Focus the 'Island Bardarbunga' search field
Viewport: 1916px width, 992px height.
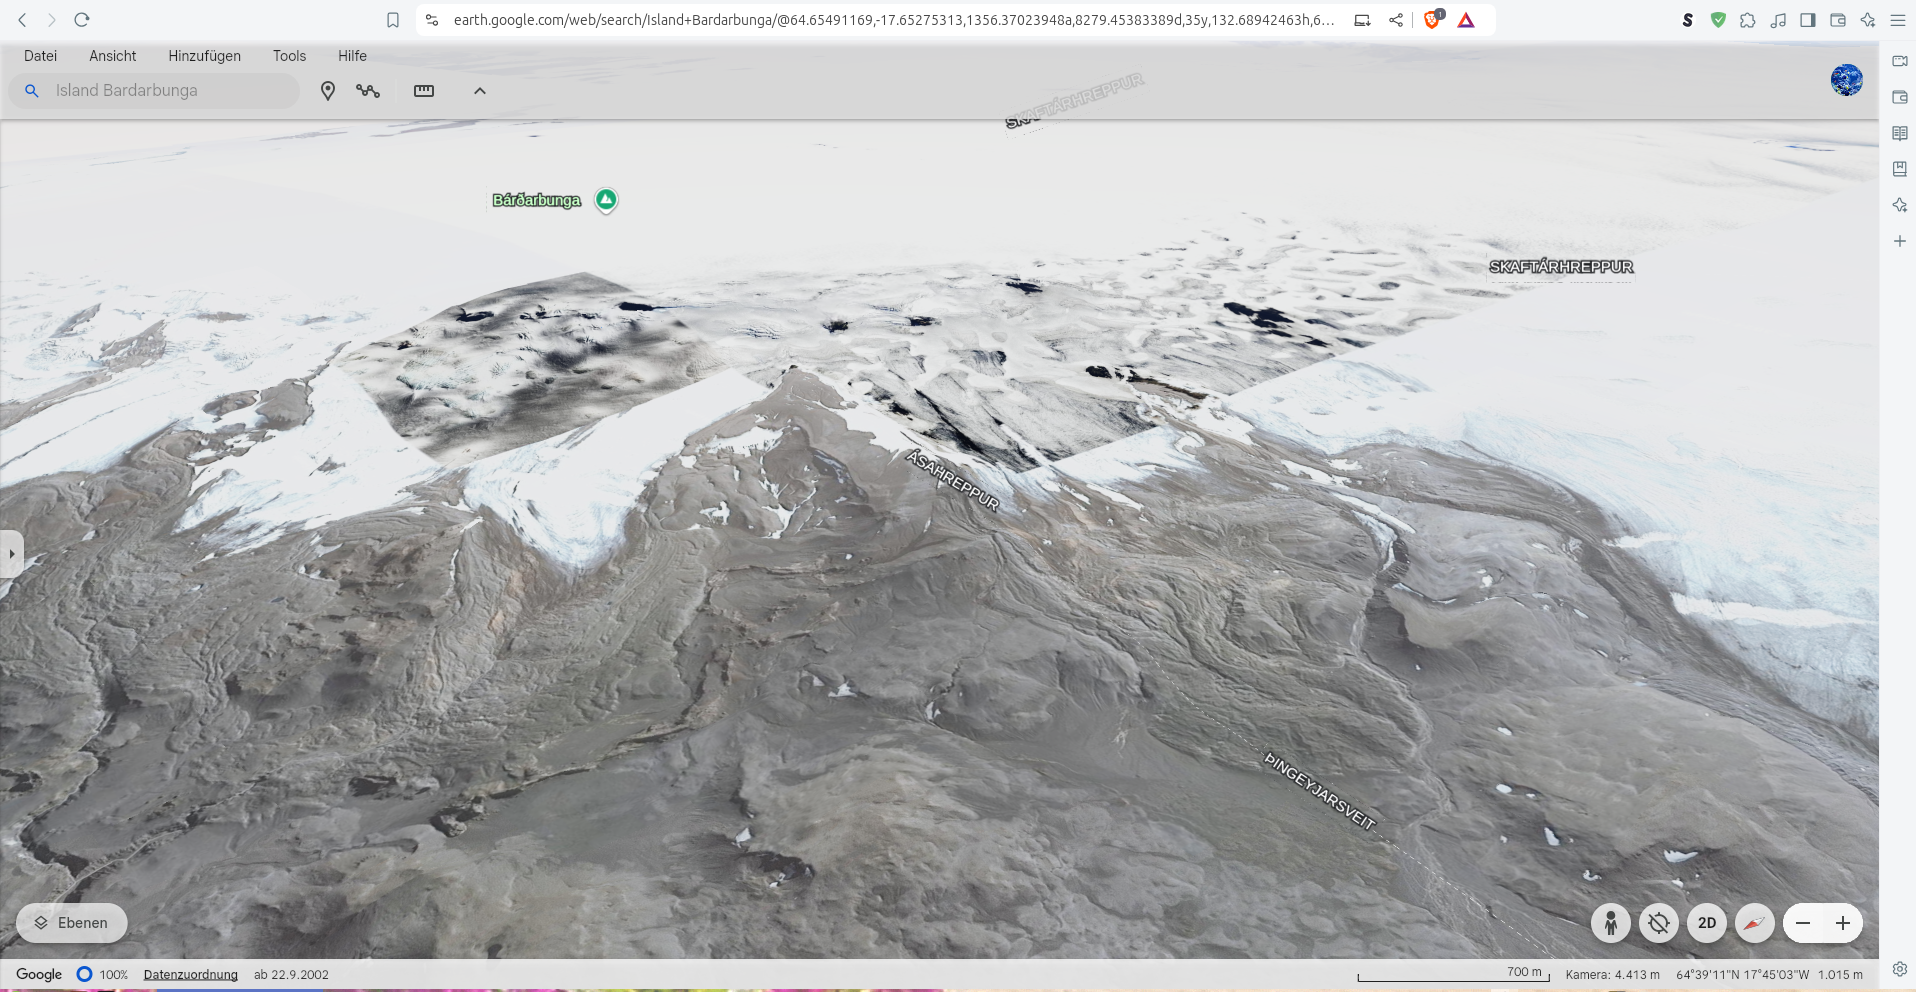click(154, 91)
